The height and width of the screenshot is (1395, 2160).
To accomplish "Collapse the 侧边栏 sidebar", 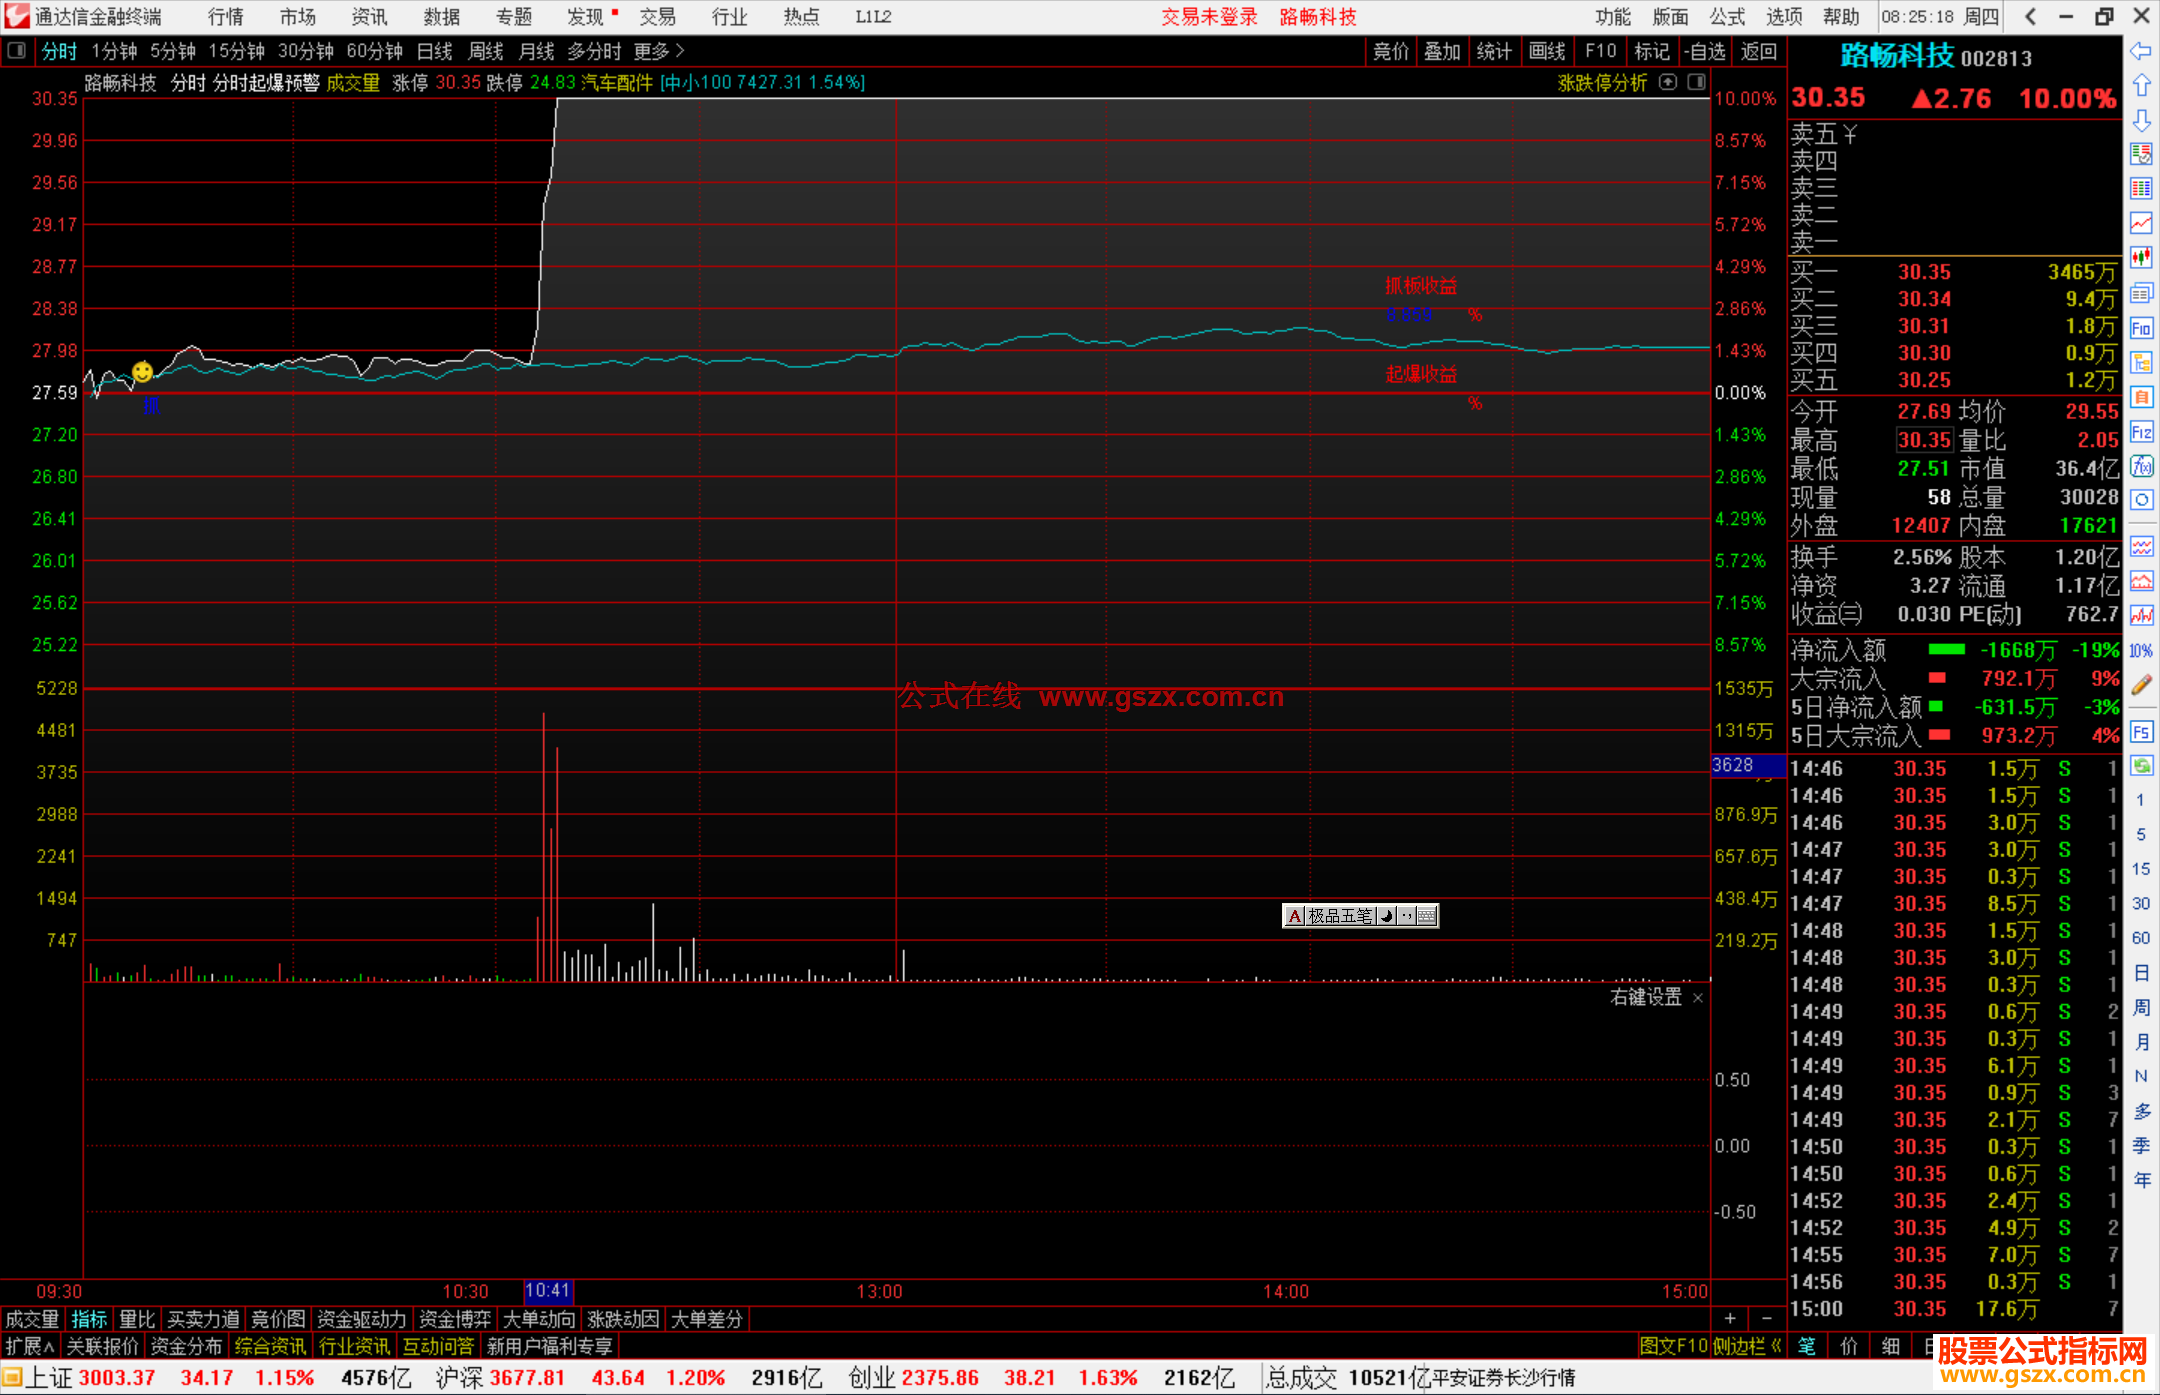I will click(x=1747, y=1346).
